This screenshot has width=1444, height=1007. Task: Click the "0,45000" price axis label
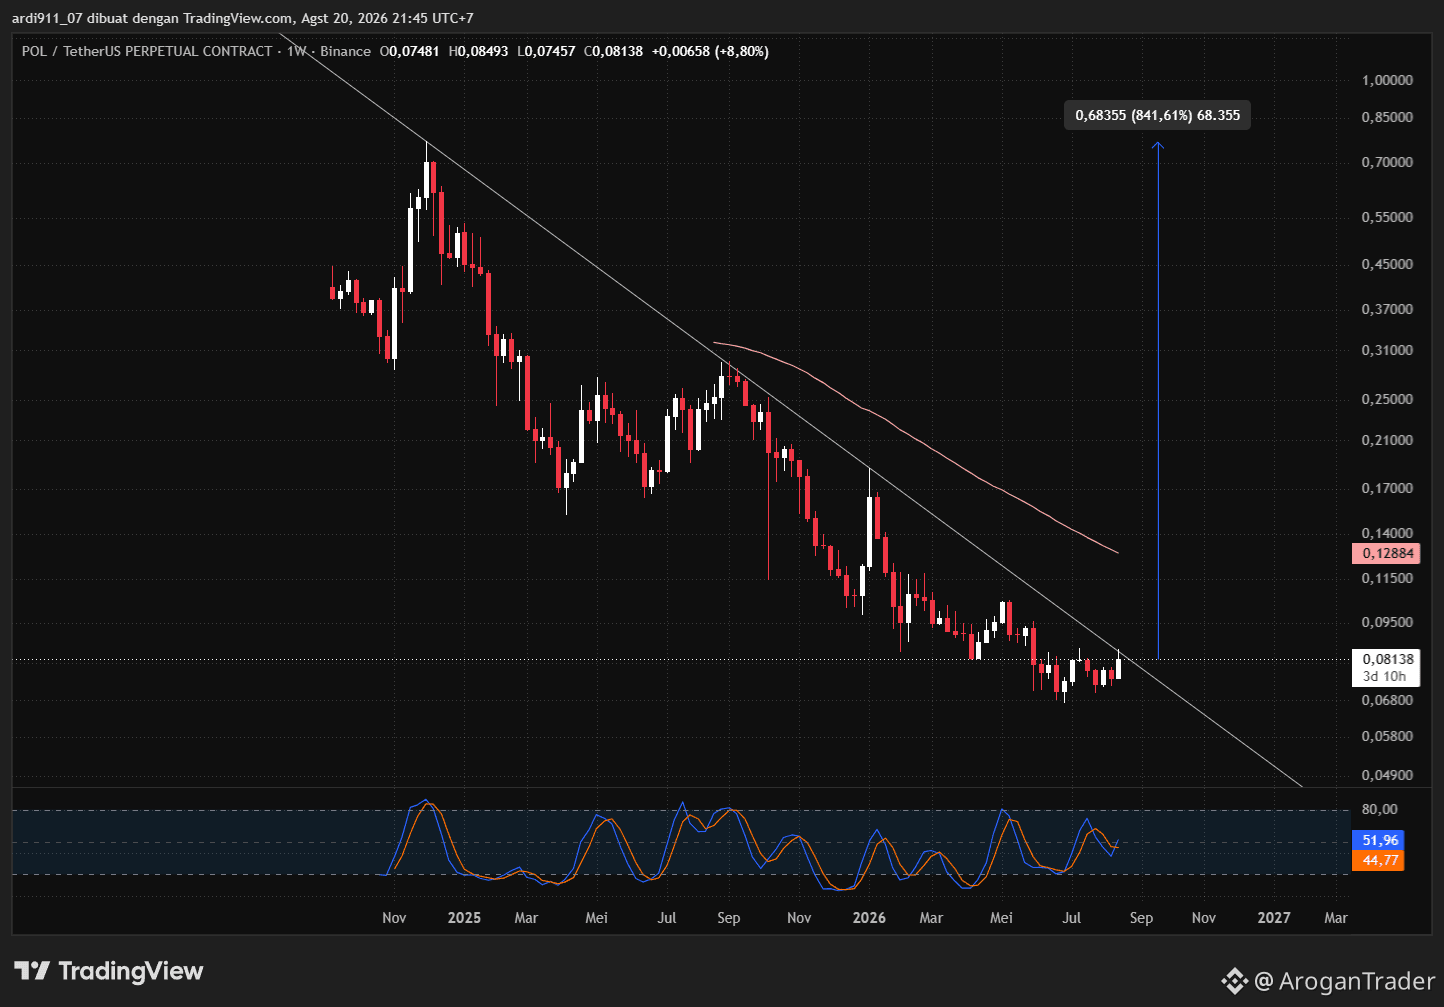[x=1387, y=265]
